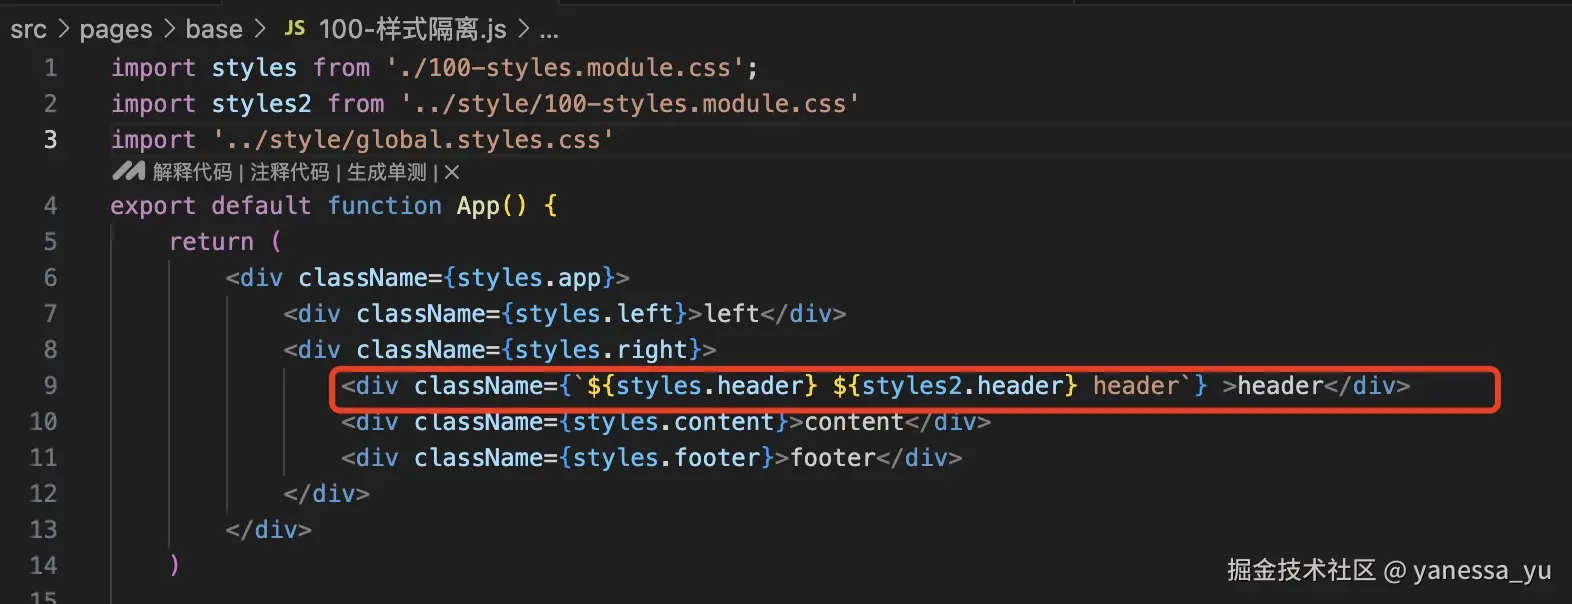The width and height of the screenshot is (1572, 604).
Task: Click the closing parenthesis on line 14
Action: coord(175,566)
